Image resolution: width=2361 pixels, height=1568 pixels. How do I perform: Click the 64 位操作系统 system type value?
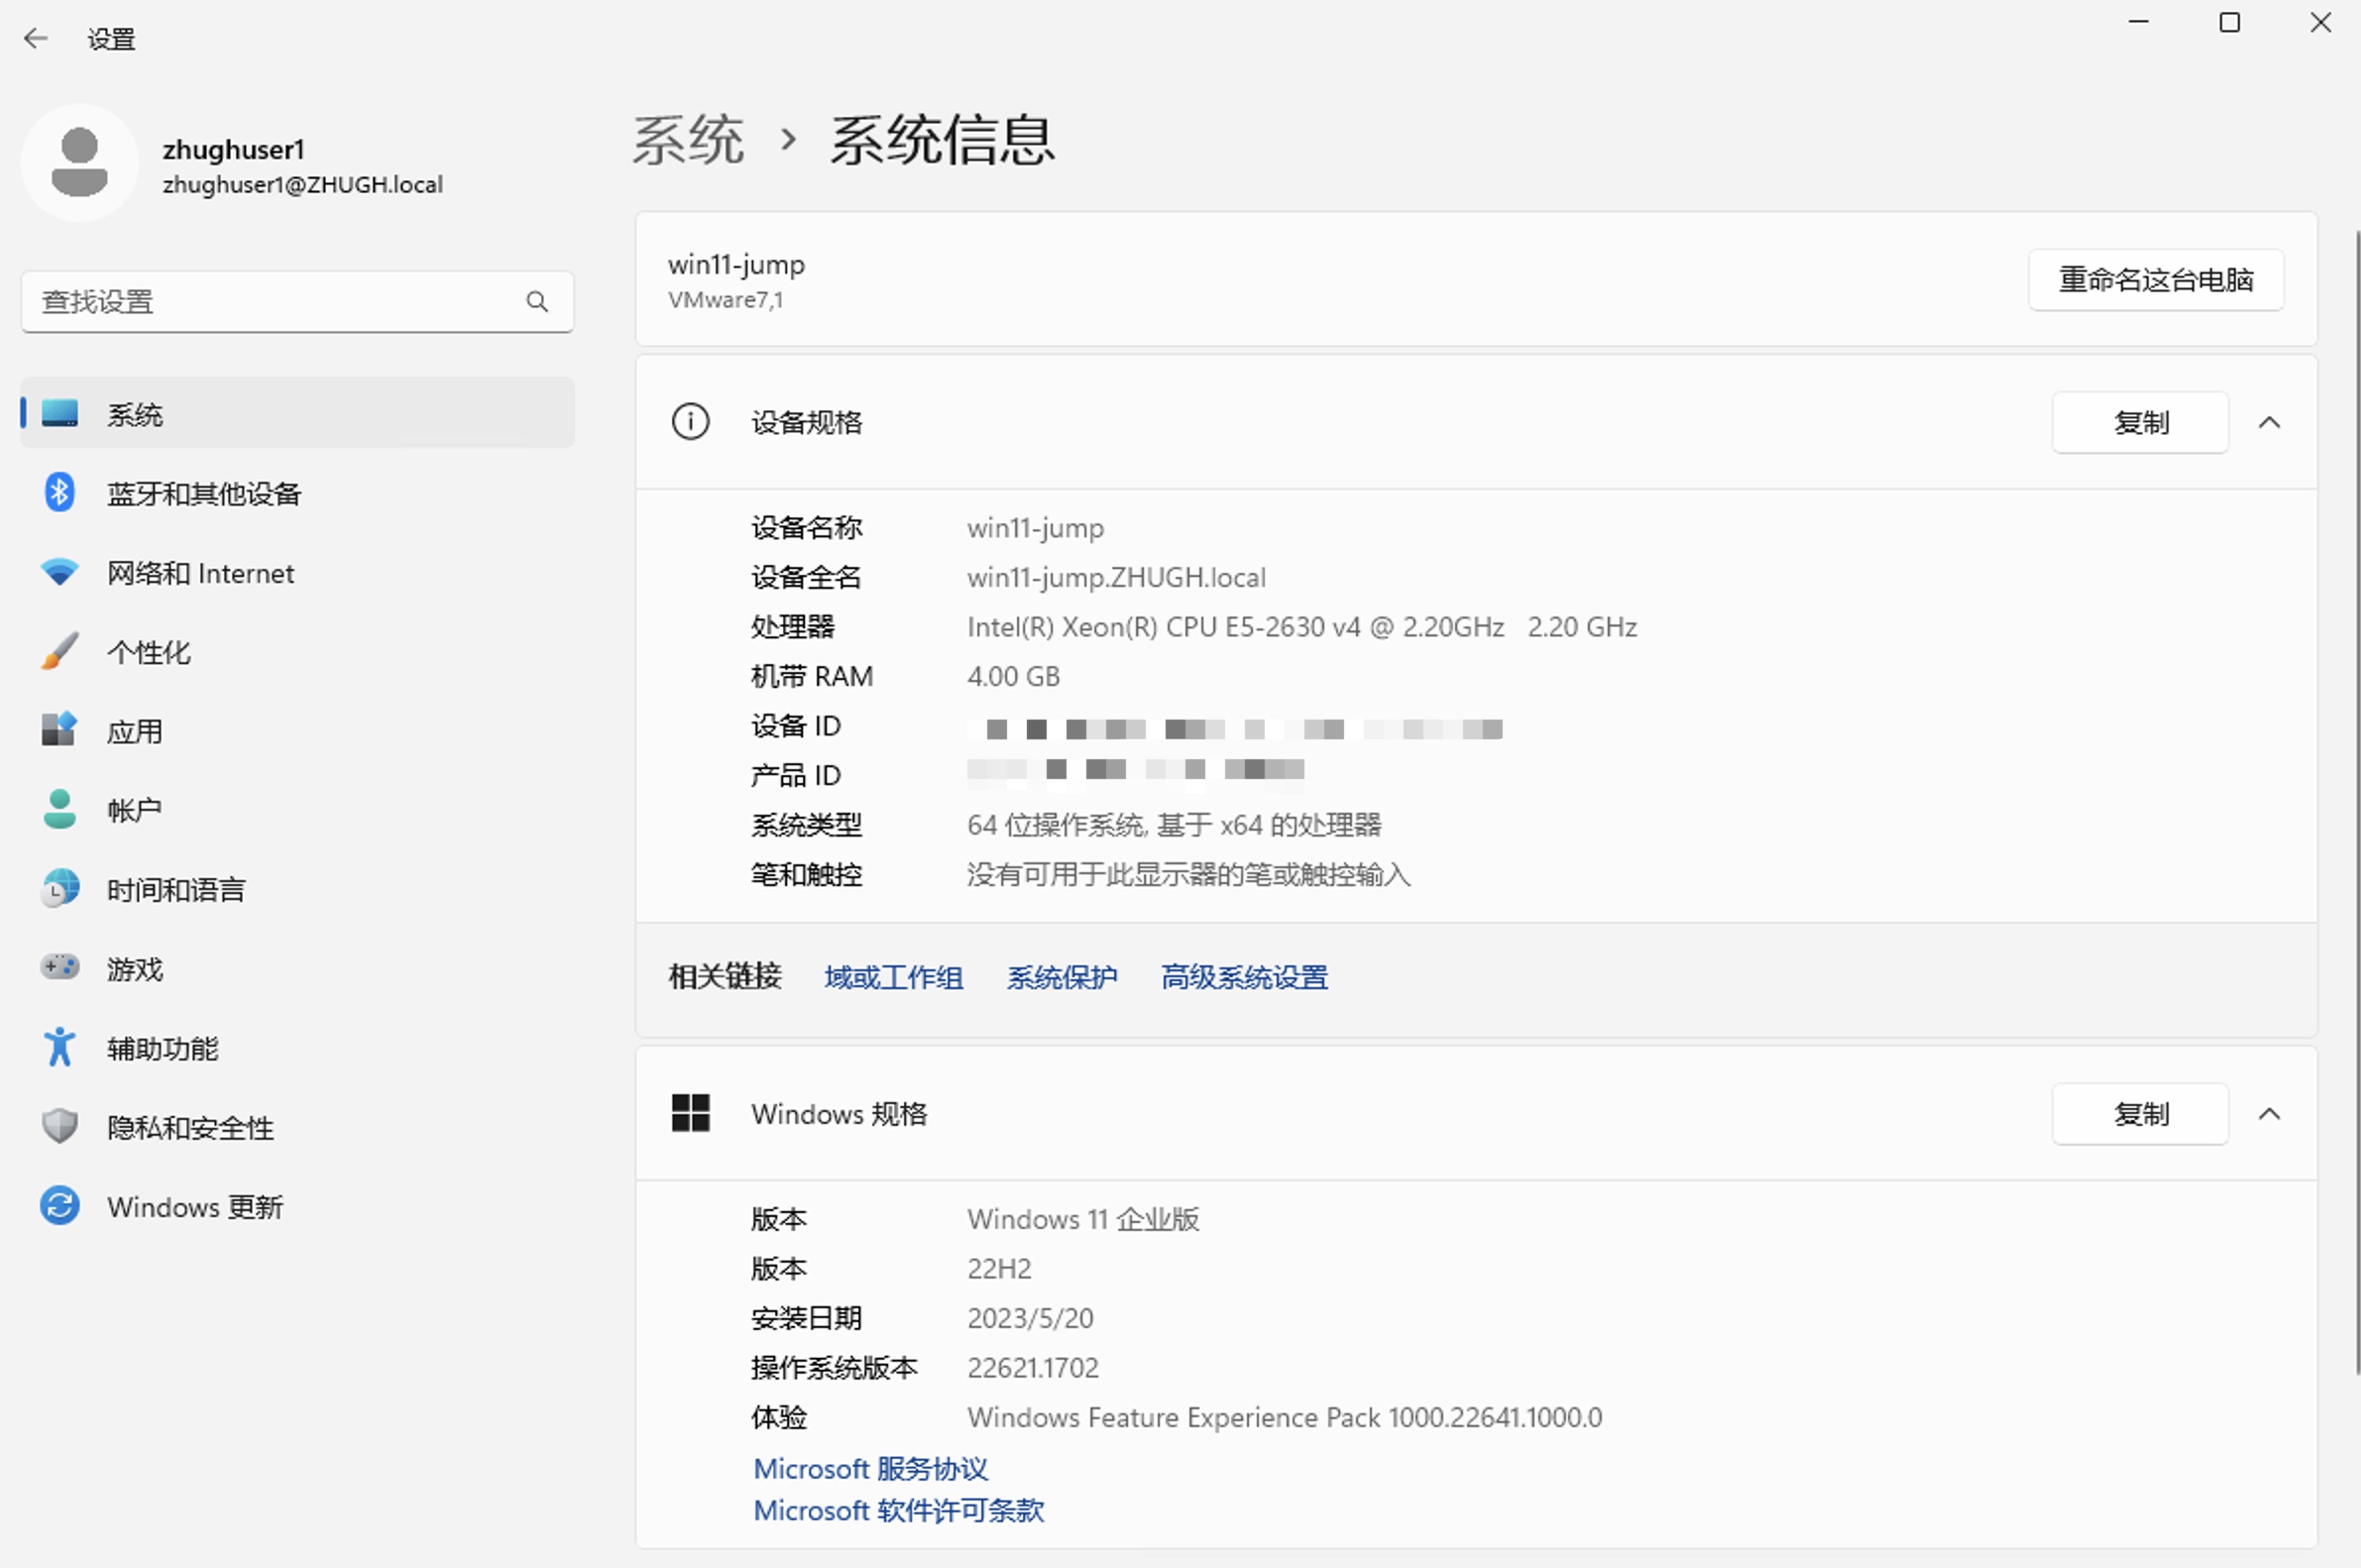1174,824
